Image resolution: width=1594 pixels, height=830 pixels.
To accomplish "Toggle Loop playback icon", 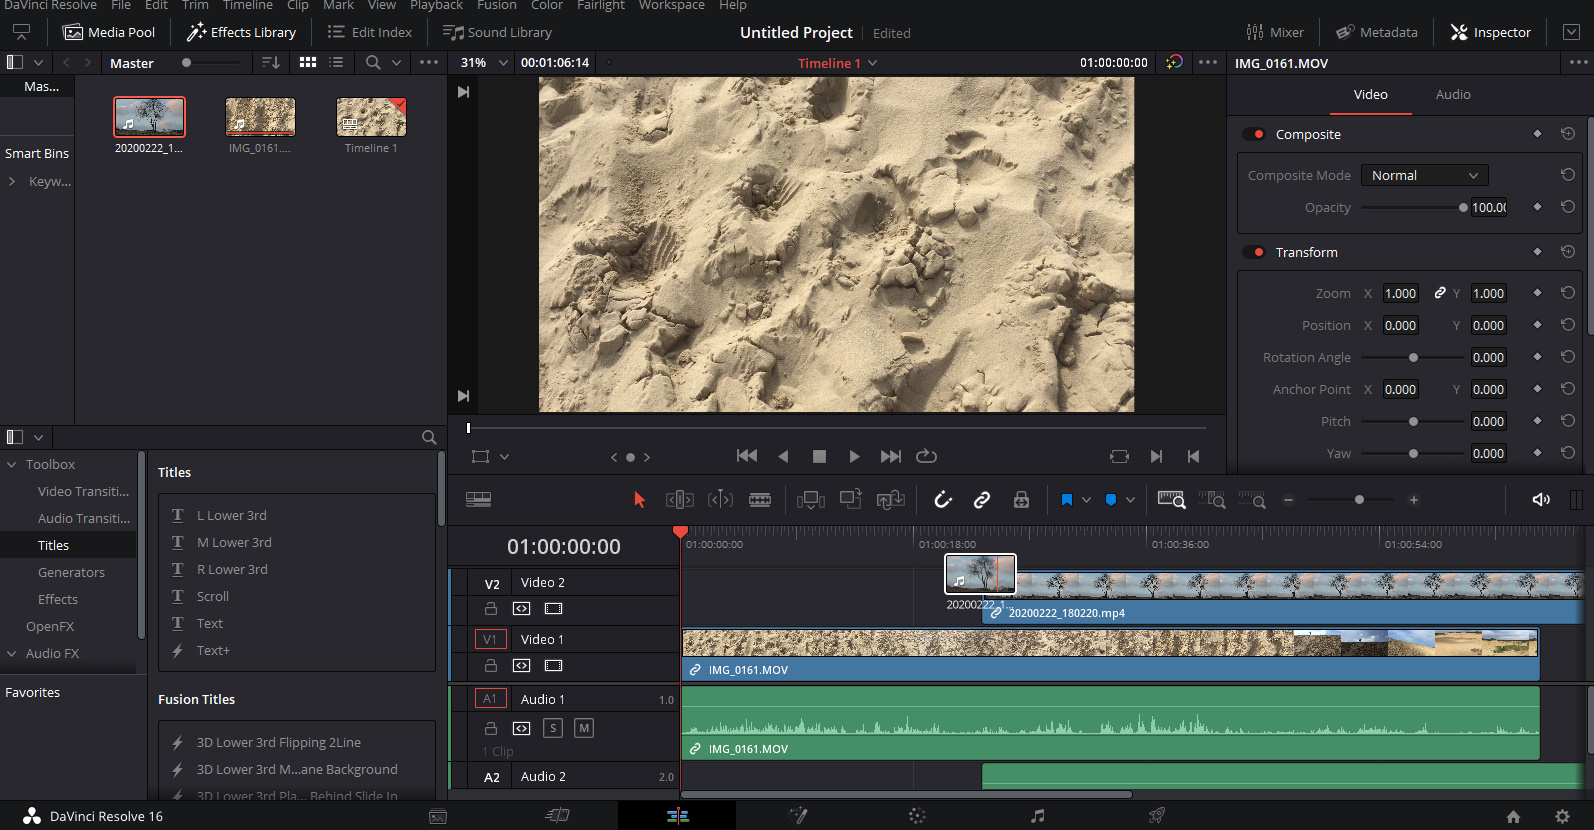I will click(927, 456).
